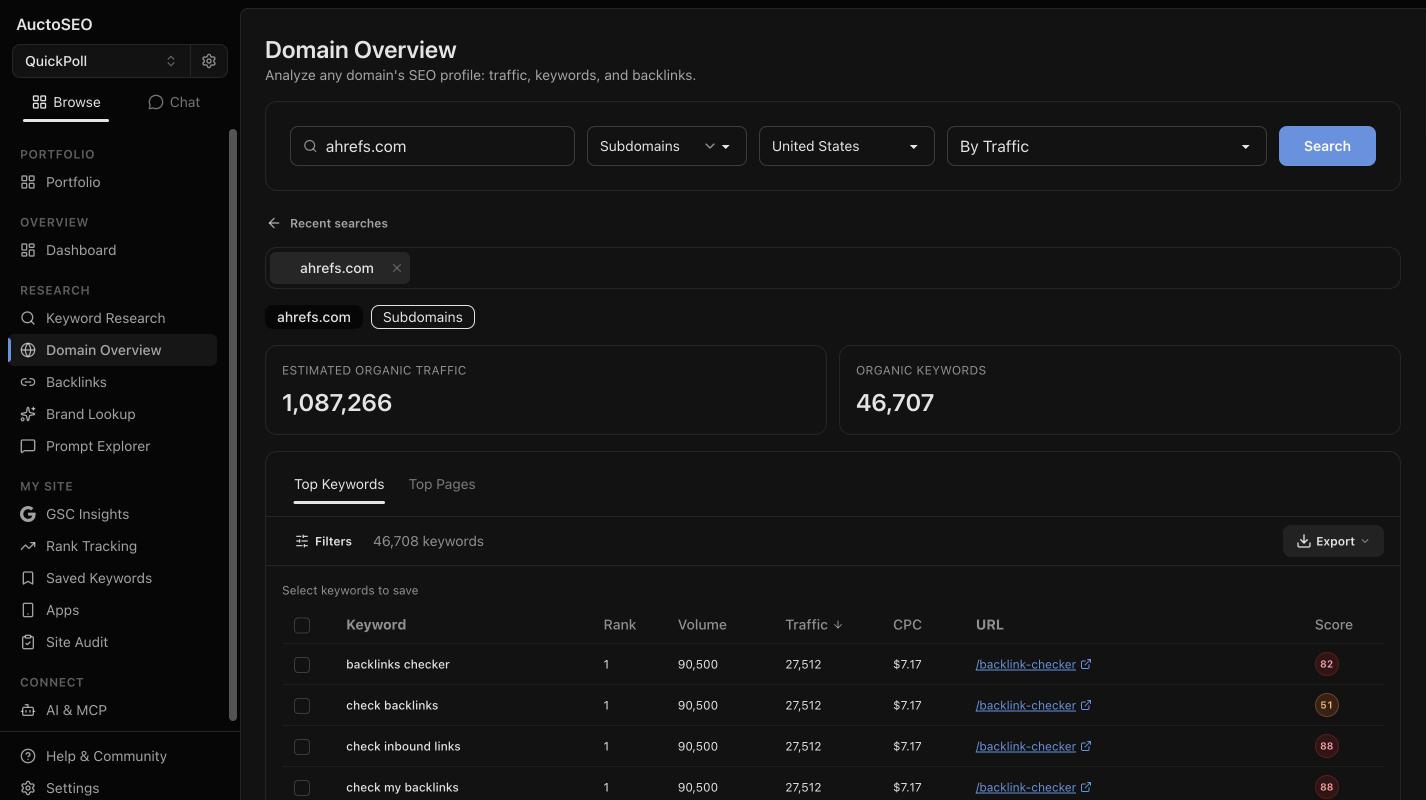This screenshot has height=800, width=1426.
Task: Click the Rank Tracking trend icon
Action: 28,546
